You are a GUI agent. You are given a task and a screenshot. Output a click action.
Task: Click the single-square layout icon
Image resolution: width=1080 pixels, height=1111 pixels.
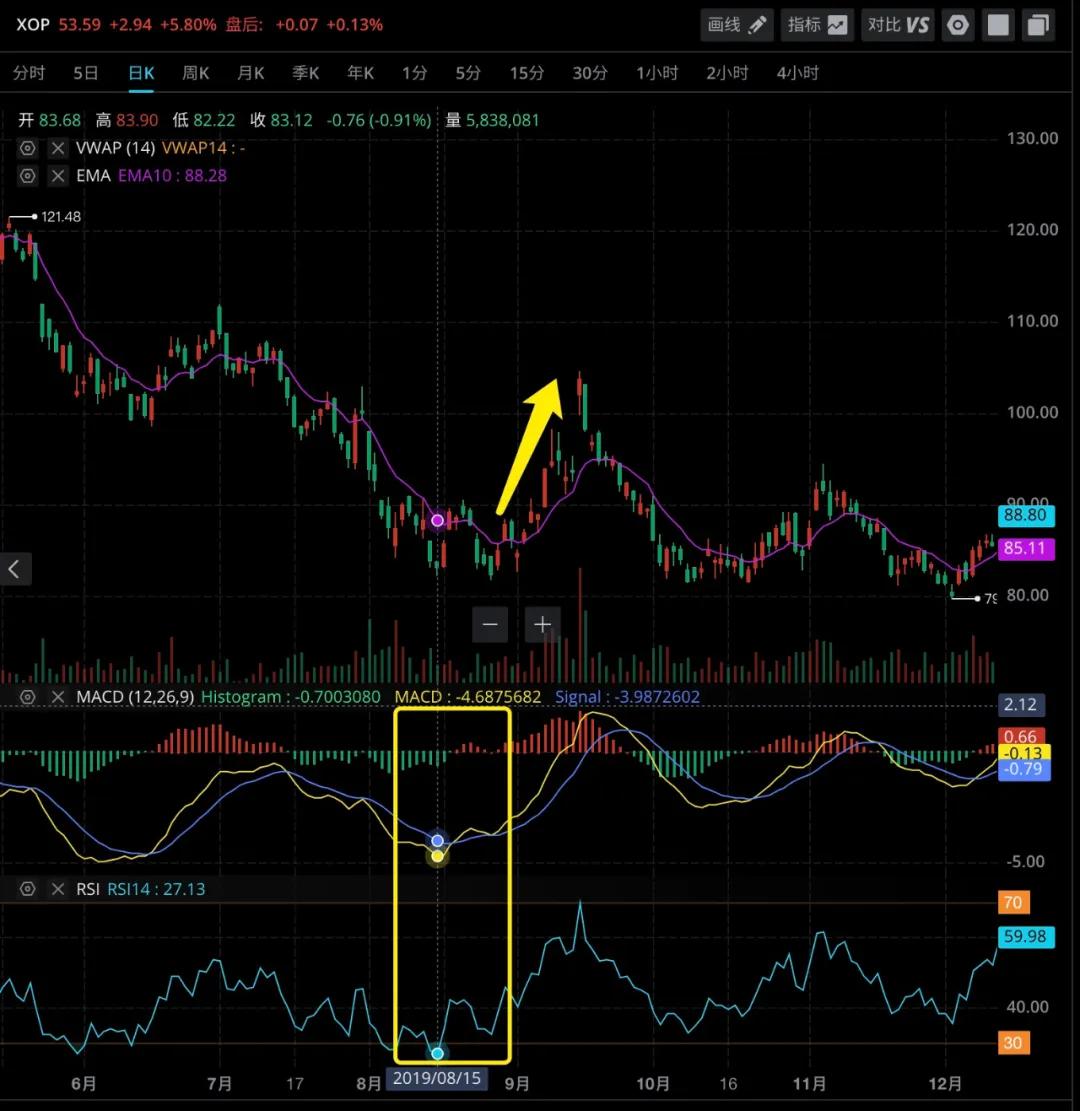(998, 25)
